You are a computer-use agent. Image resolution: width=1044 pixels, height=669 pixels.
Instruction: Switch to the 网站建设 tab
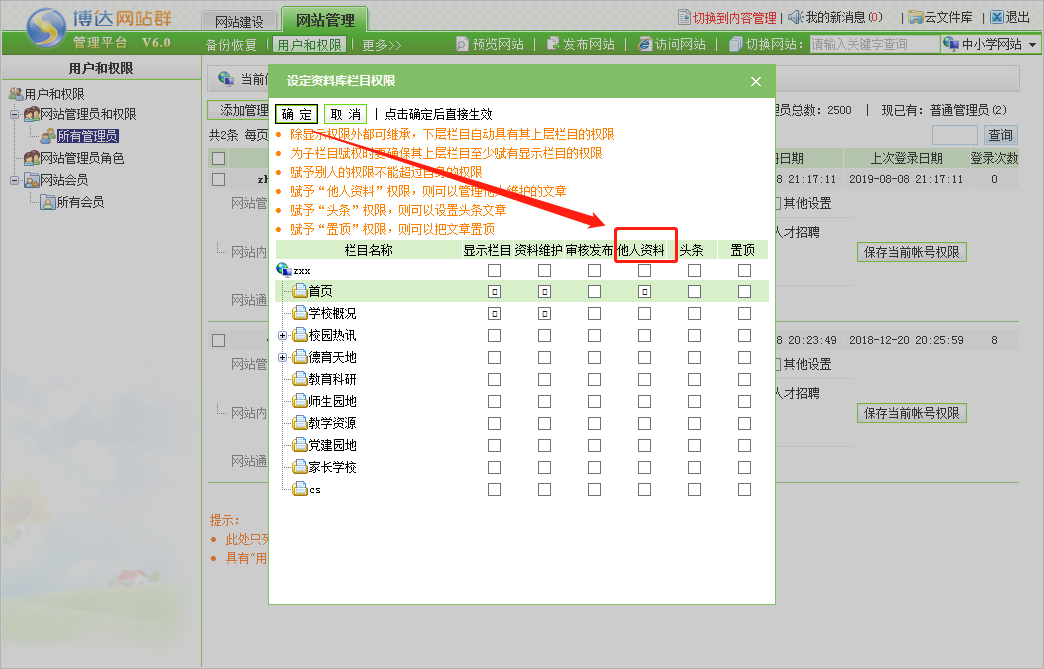pos(239,21)
